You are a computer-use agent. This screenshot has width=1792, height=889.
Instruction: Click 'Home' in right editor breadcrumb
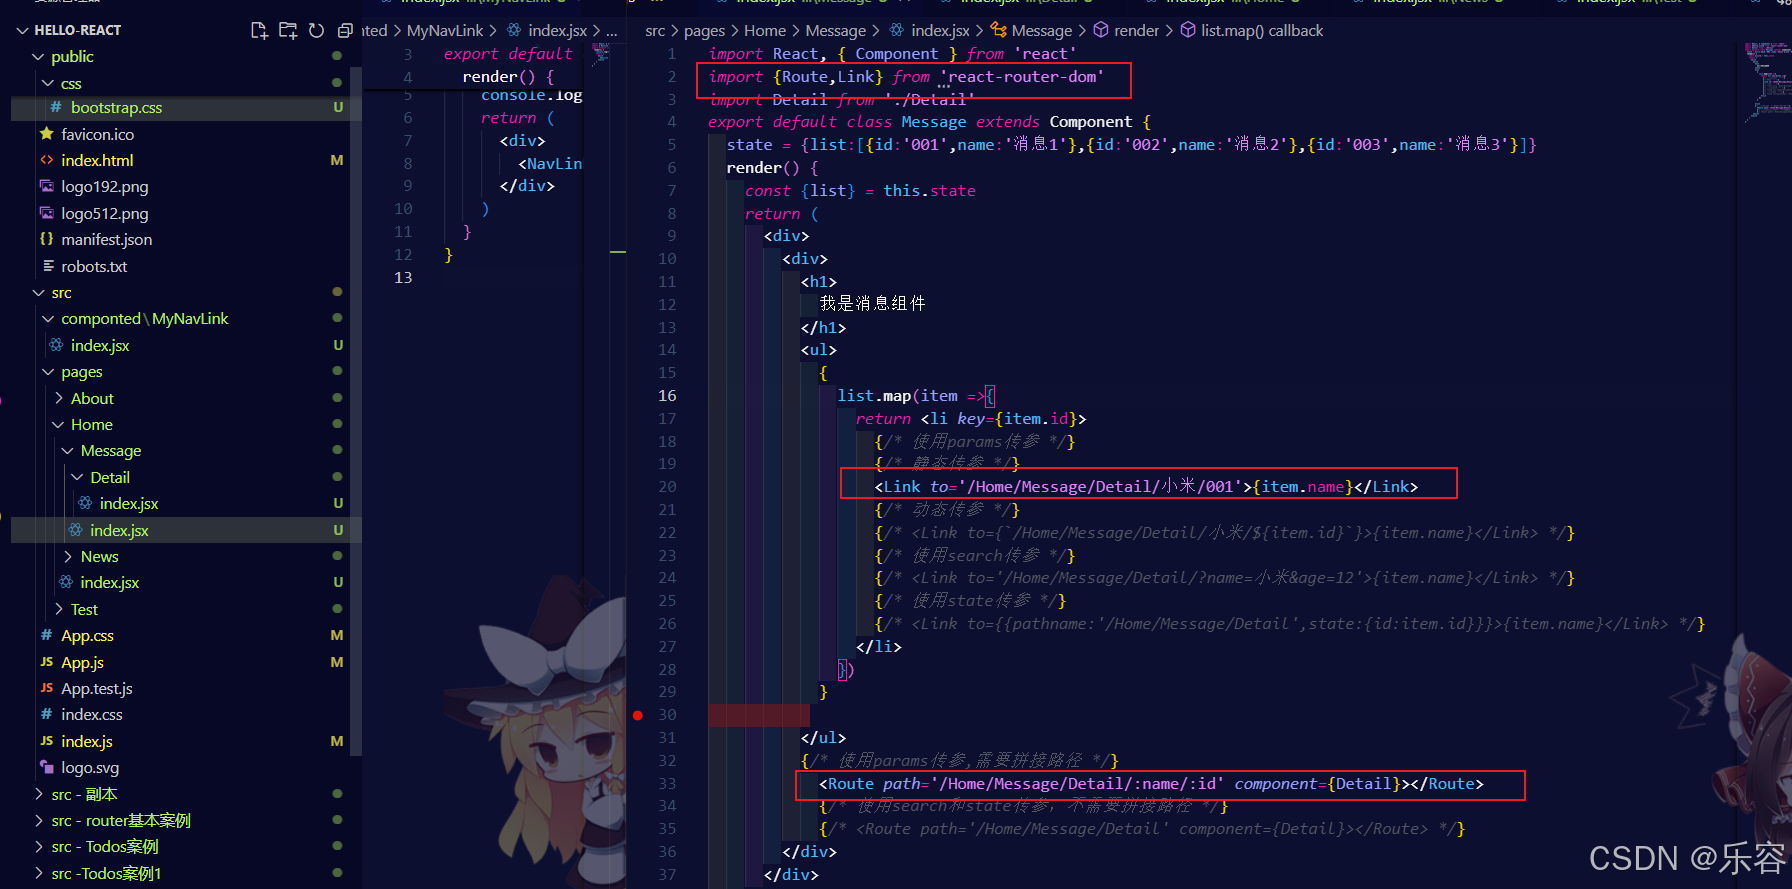coord(765,31)
